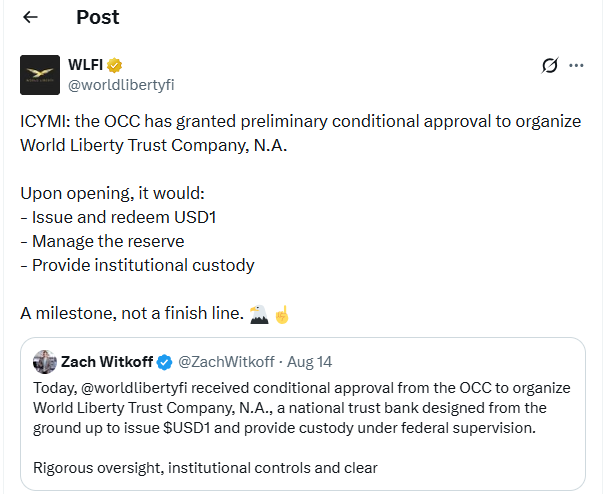Click the $USD1 cashtag in quoted post

pos(187,428)
